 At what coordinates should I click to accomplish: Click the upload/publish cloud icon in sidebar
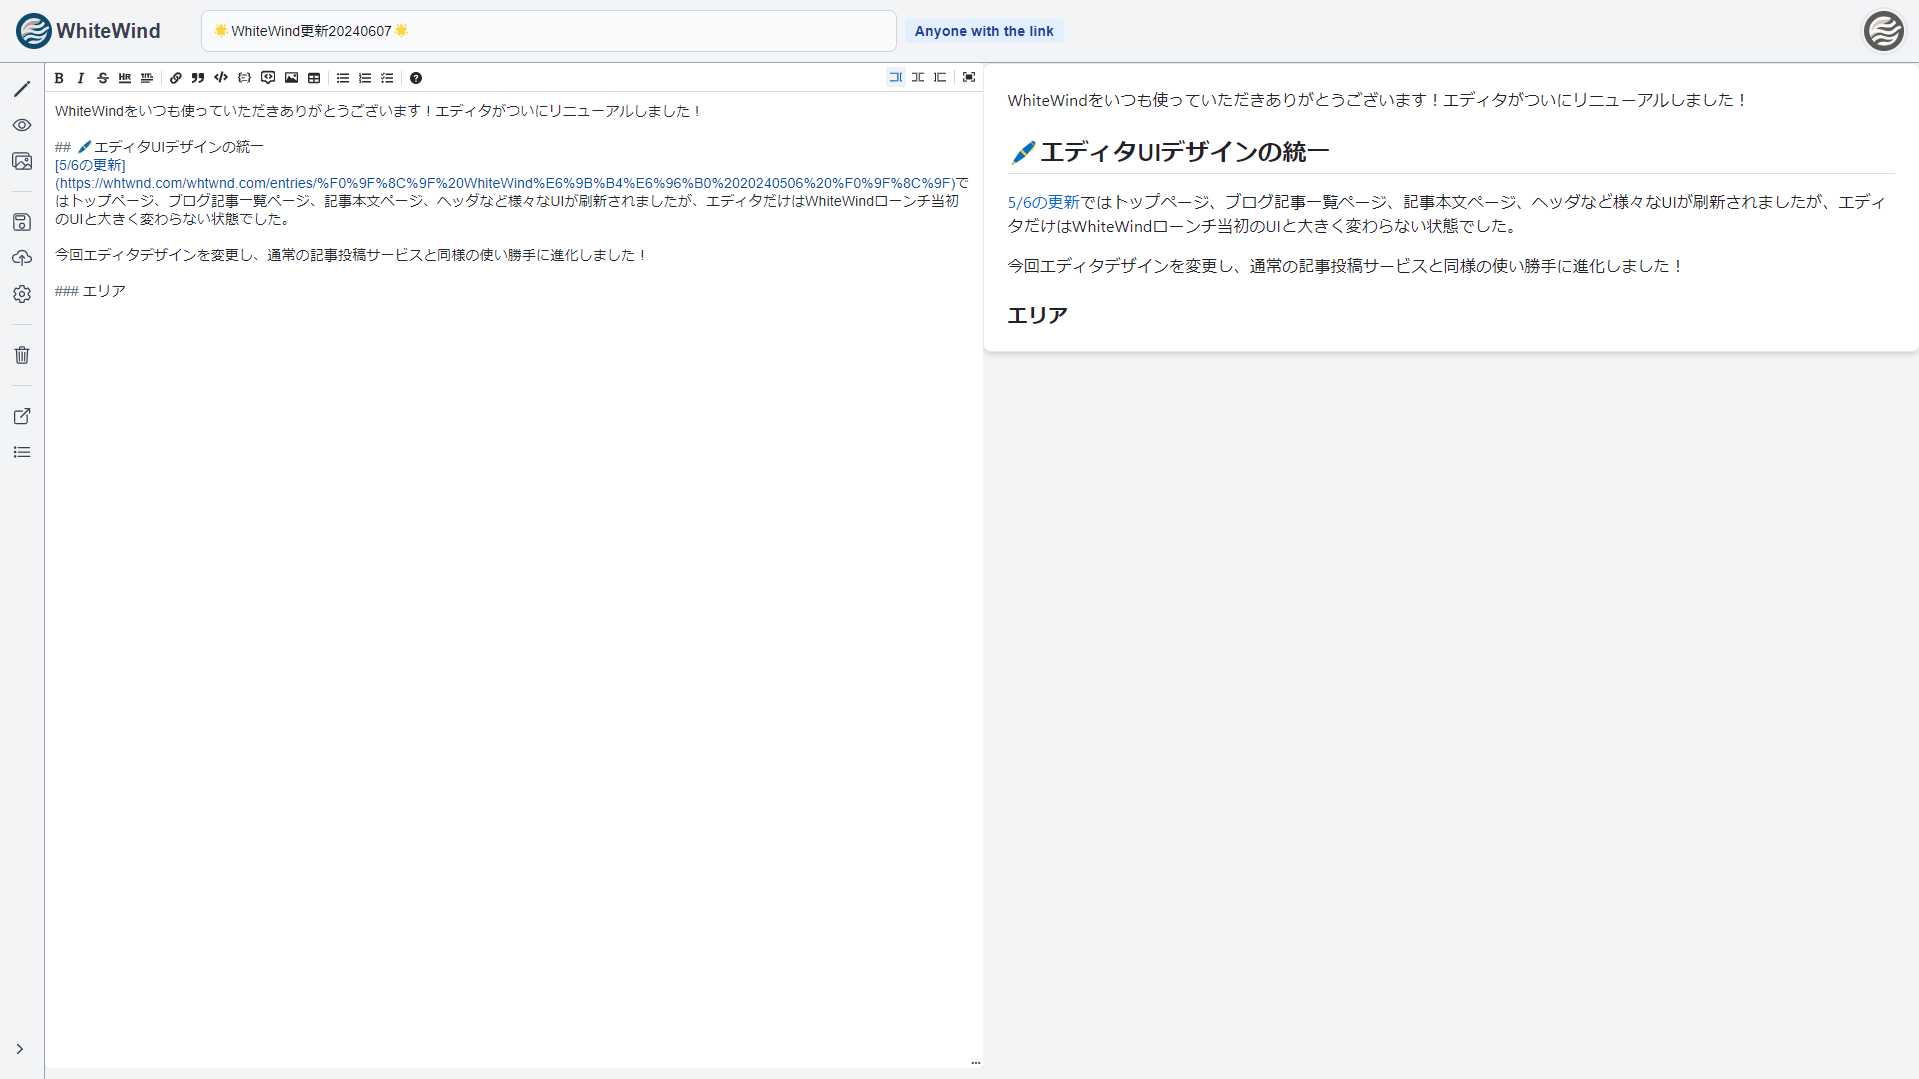click(22, 258)
